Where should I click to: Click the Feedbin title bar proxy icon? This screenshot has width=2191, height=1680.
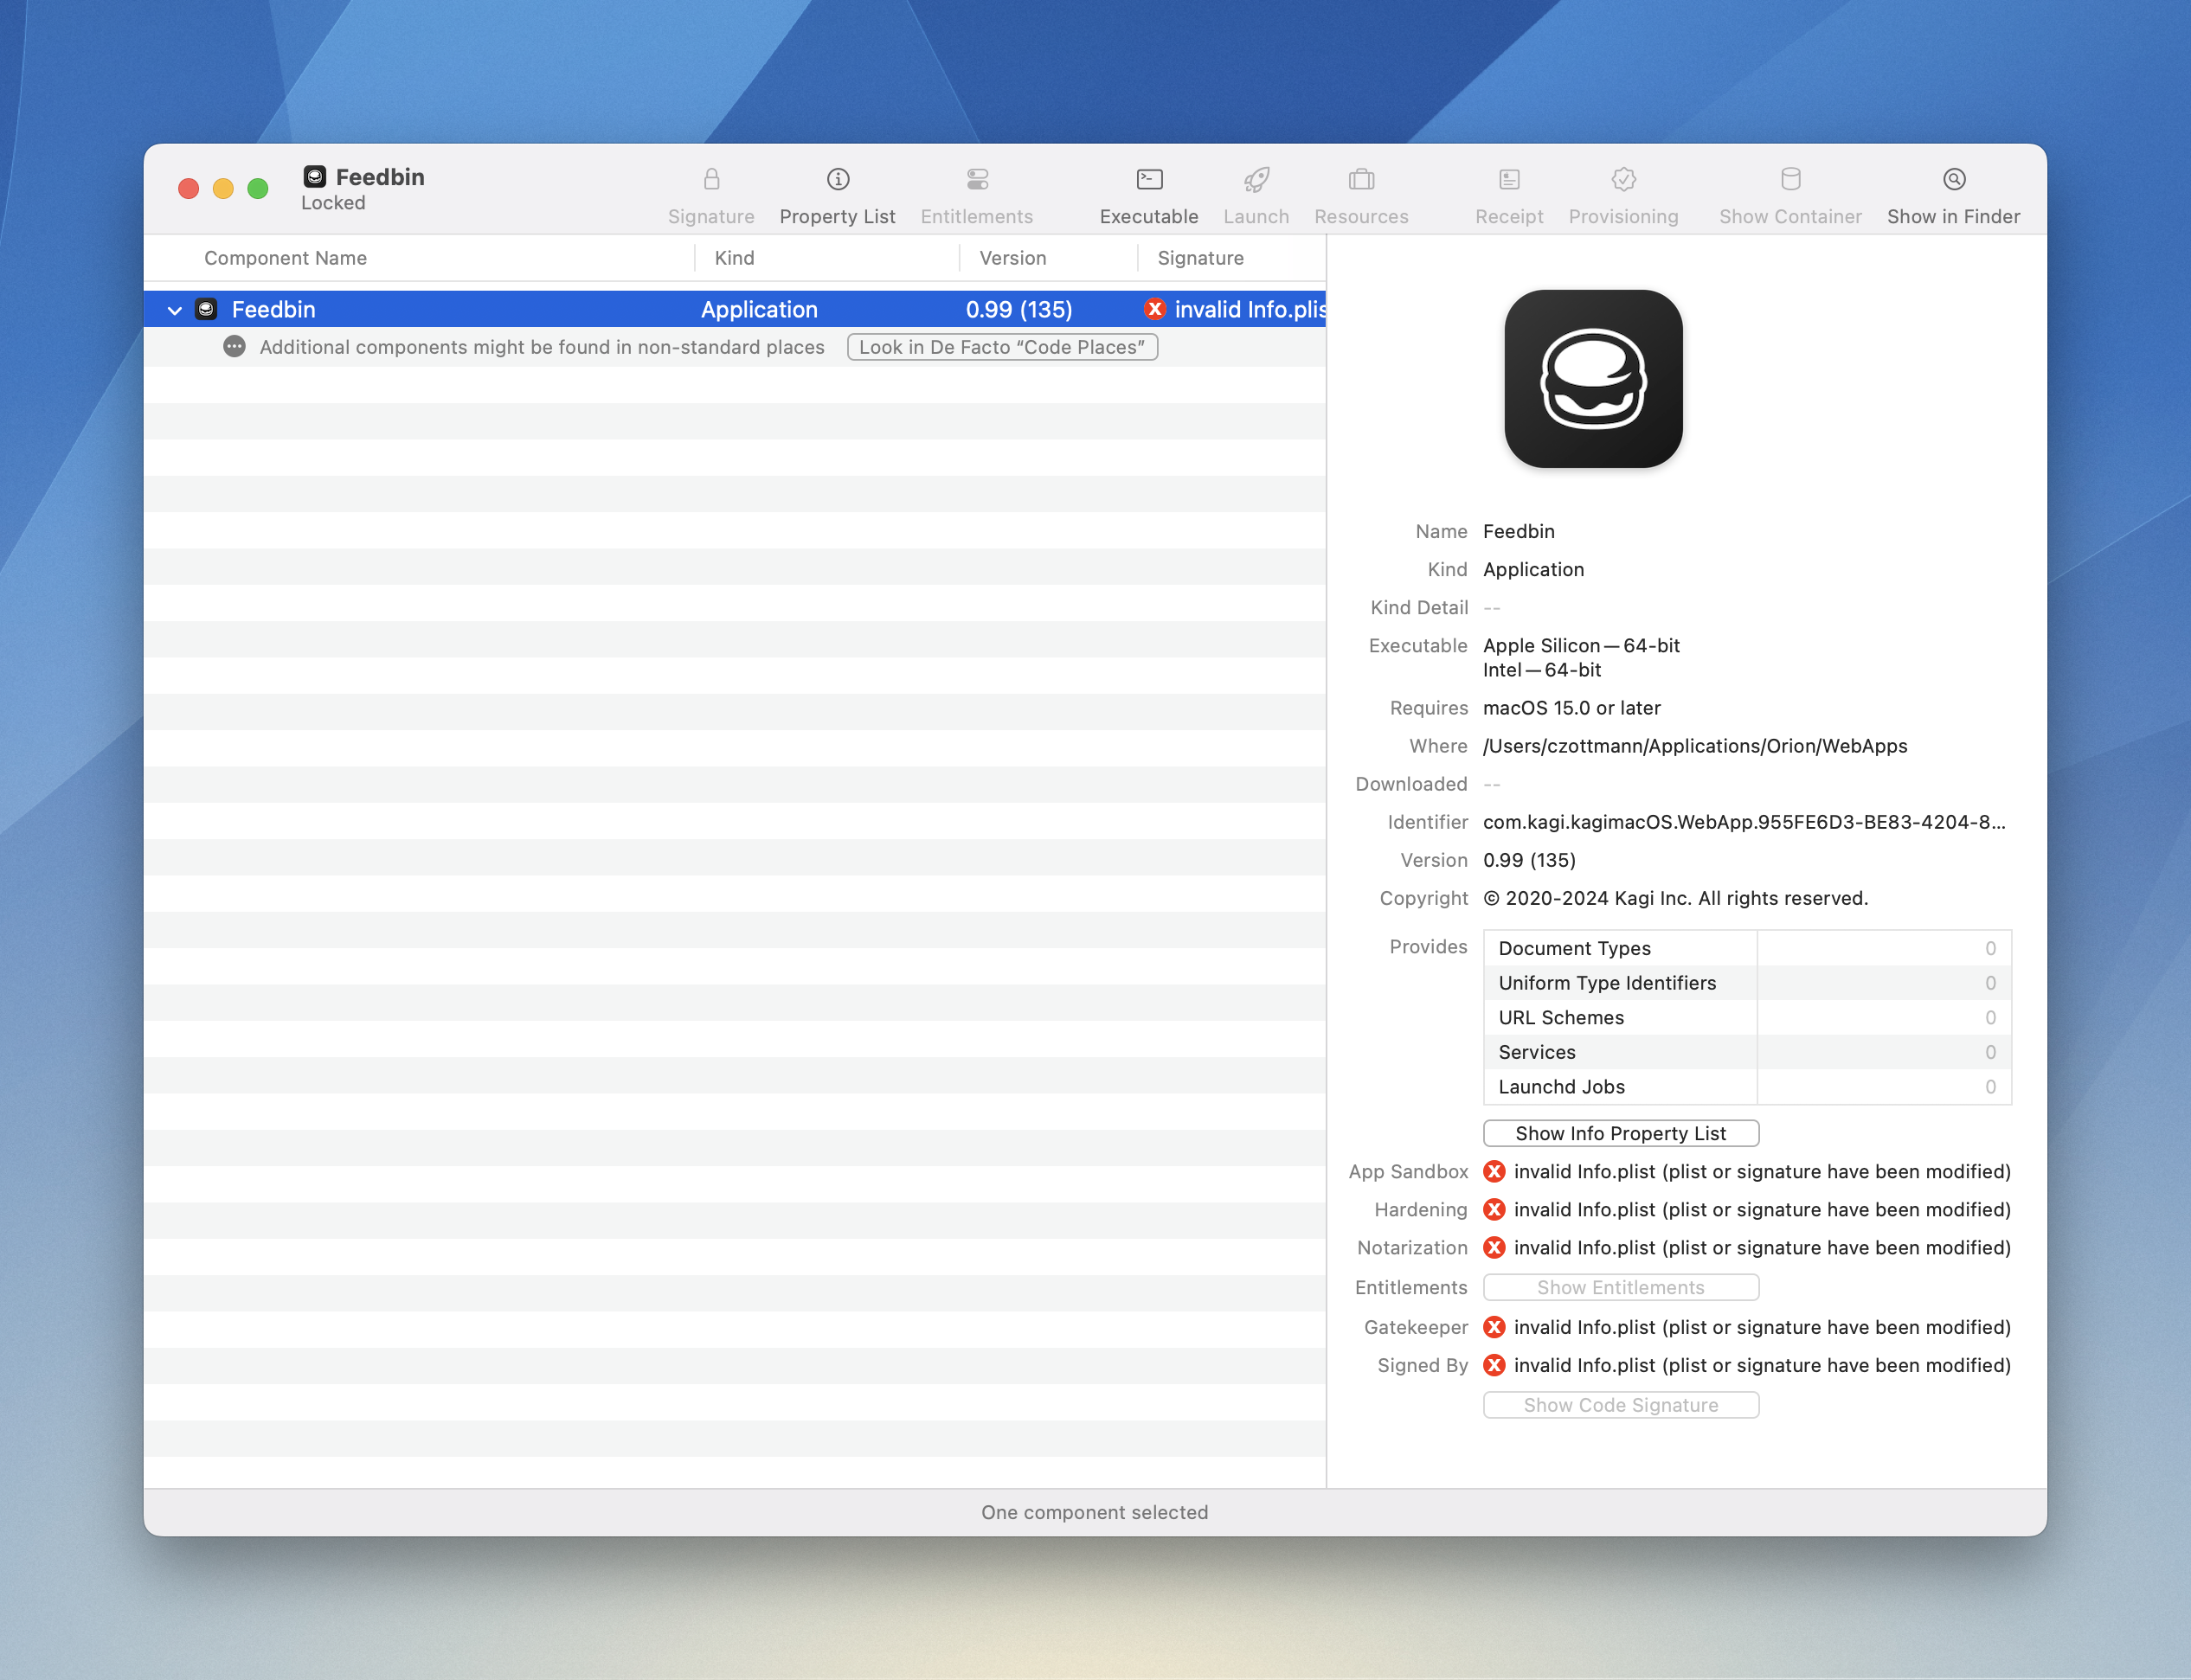point(315,177)
